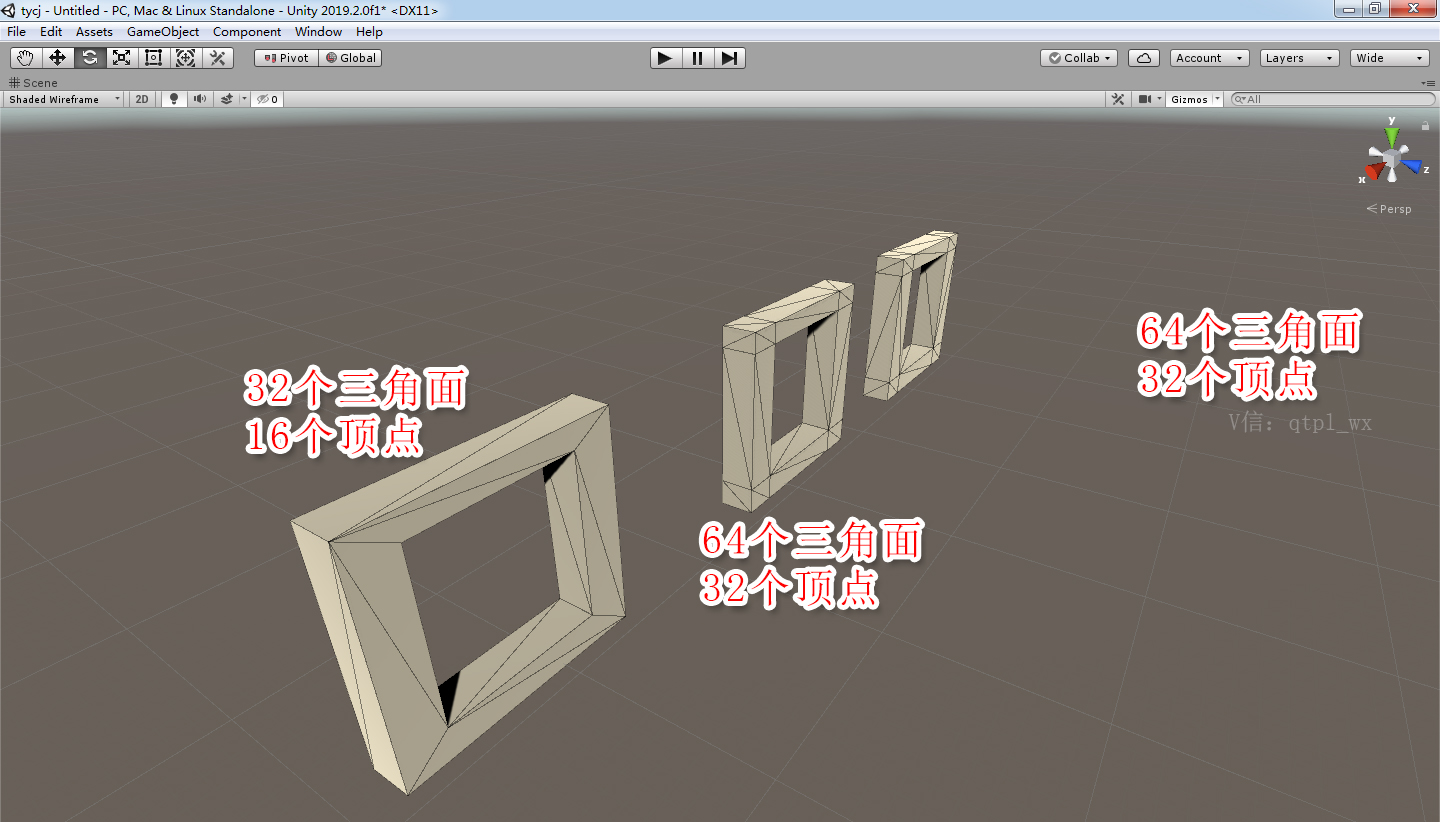Viewport: 1440px width, 822px height.
Task: Open the Available Custom Editor Tools icon
Action: tap(217, 57)
